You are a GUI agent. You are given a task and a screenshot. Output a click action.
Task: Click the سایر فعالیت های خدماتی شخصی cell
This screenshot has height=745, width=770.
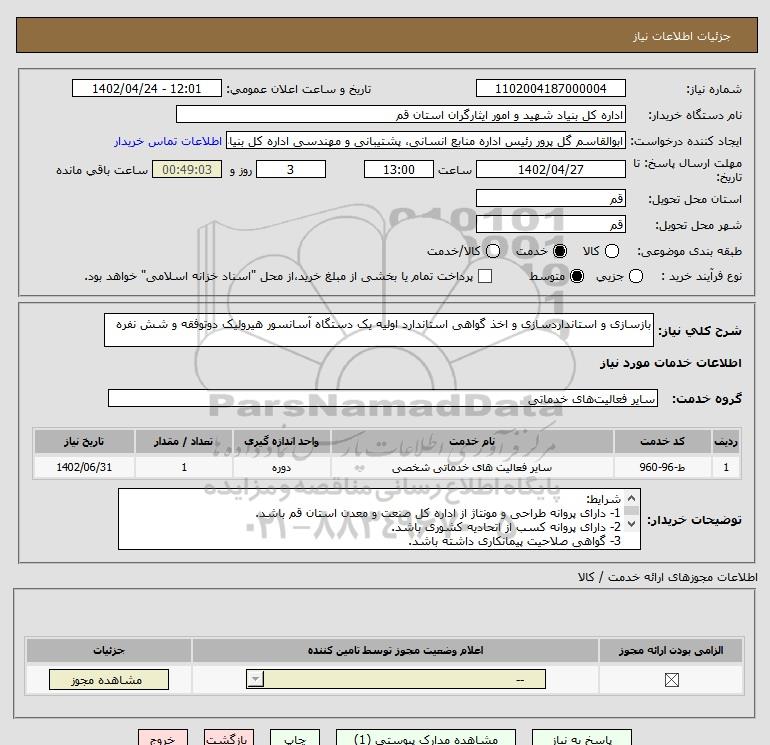472,467
